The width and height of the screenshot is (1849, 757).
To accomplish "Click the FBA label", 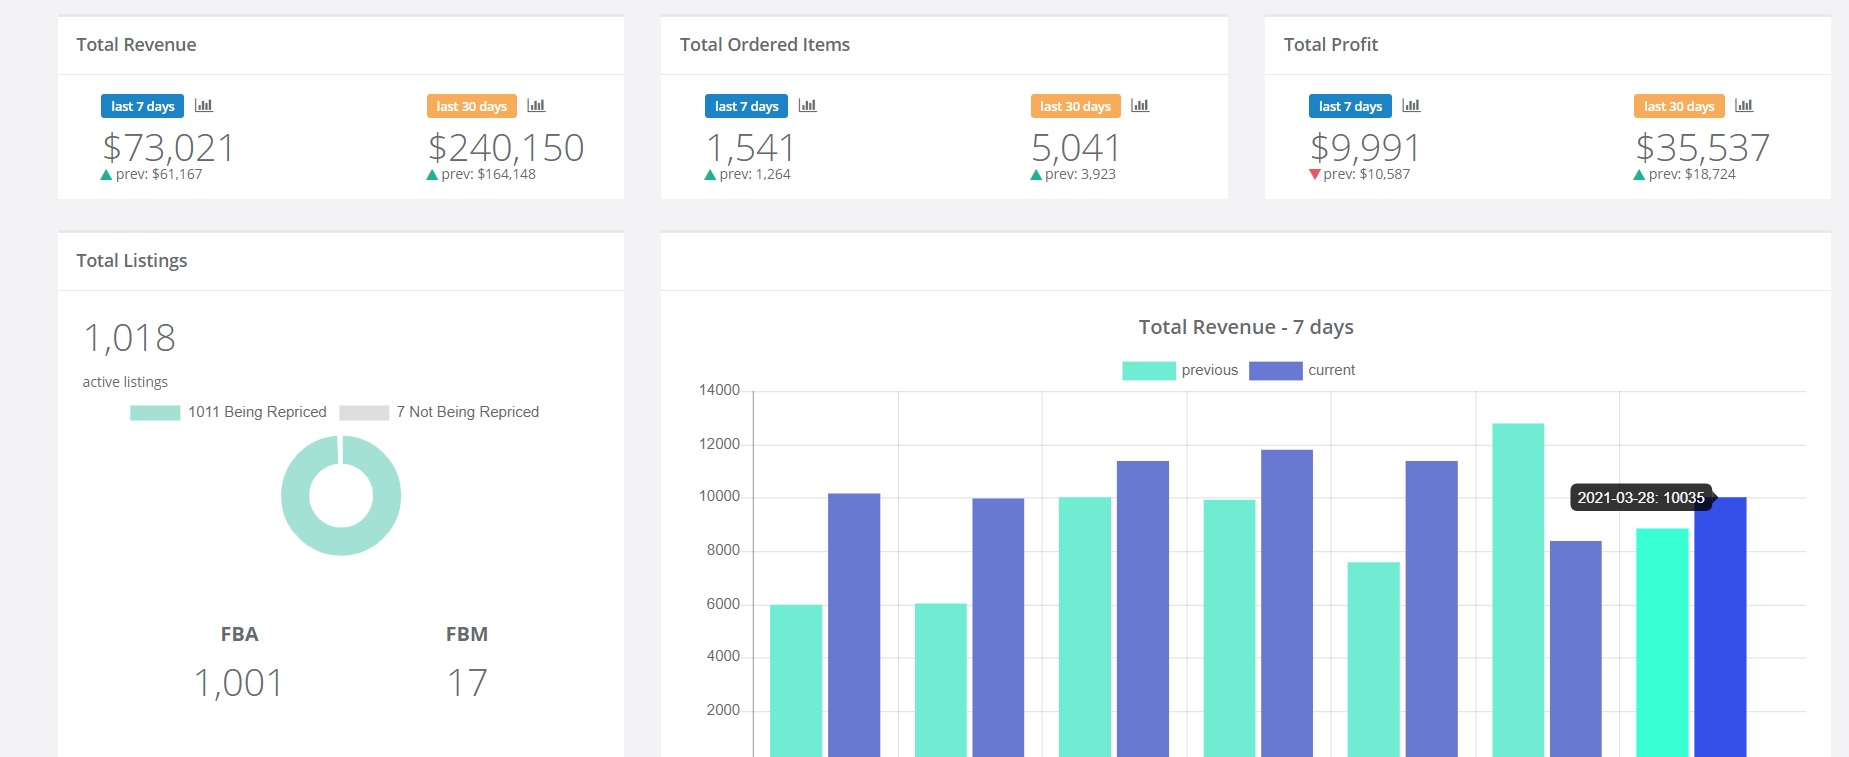I will click(x=239, y=634).
